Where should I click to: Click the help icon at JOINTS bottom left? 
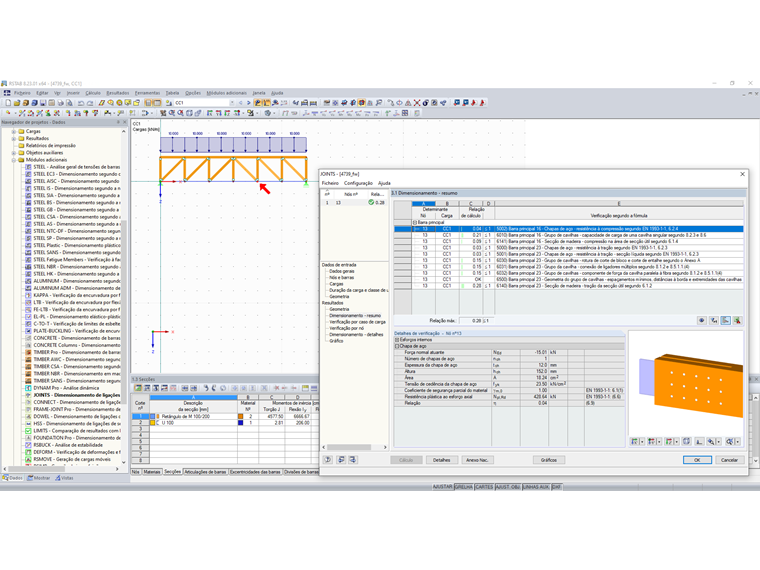pyautogui.click(x=328, y=459)
